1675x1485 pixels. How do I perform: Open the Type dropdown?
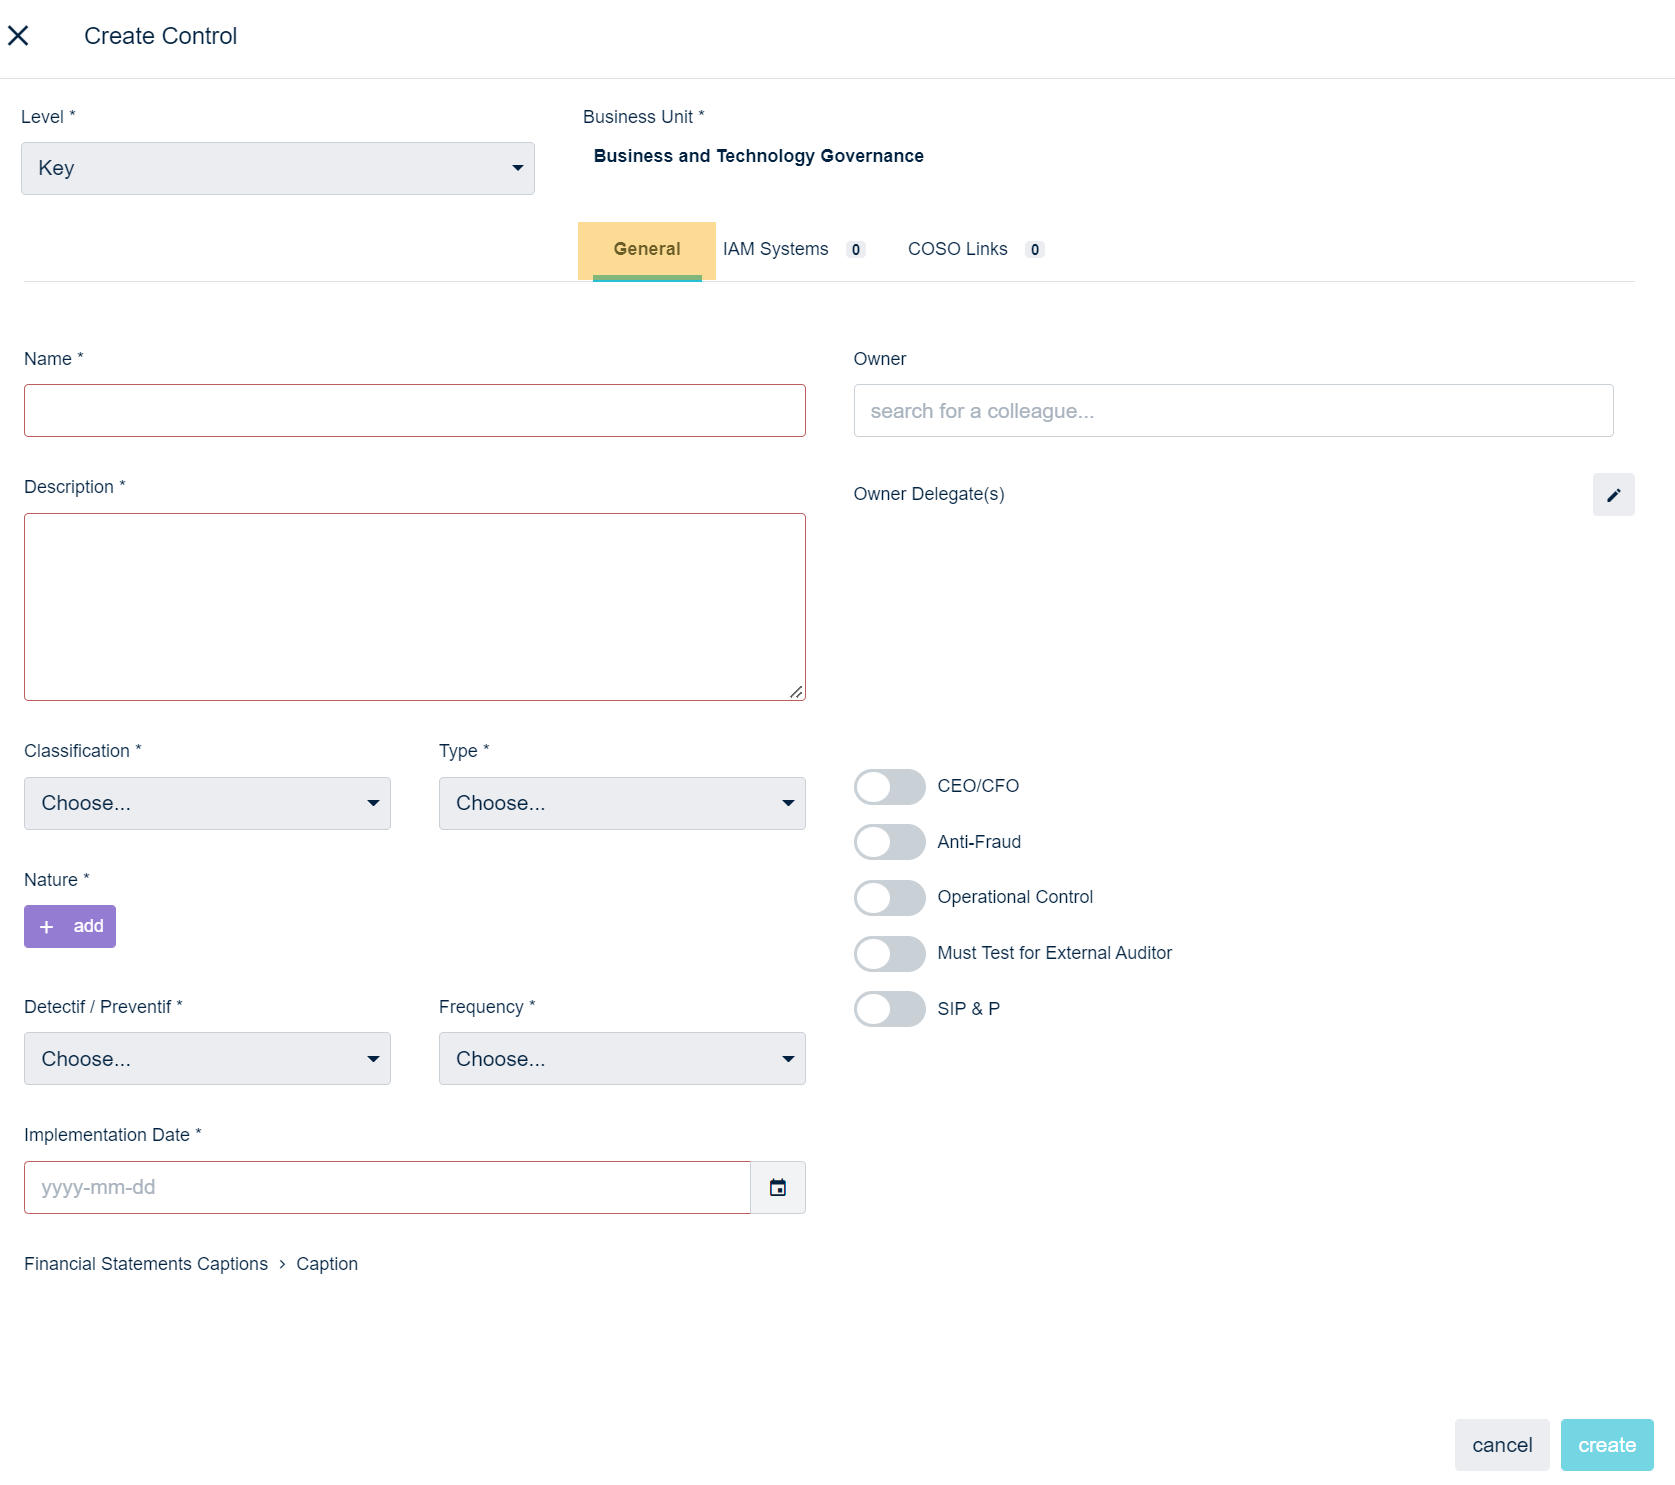click(621, 804)
